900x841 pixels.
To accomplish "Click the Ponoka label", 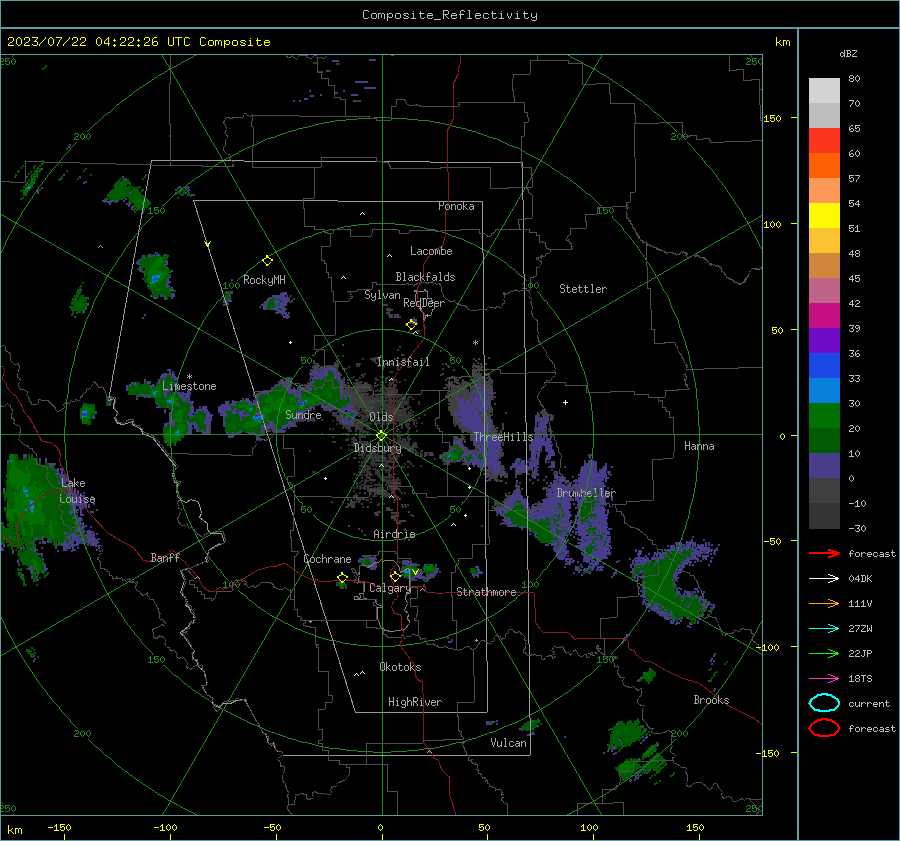I will tap(456, 206).
